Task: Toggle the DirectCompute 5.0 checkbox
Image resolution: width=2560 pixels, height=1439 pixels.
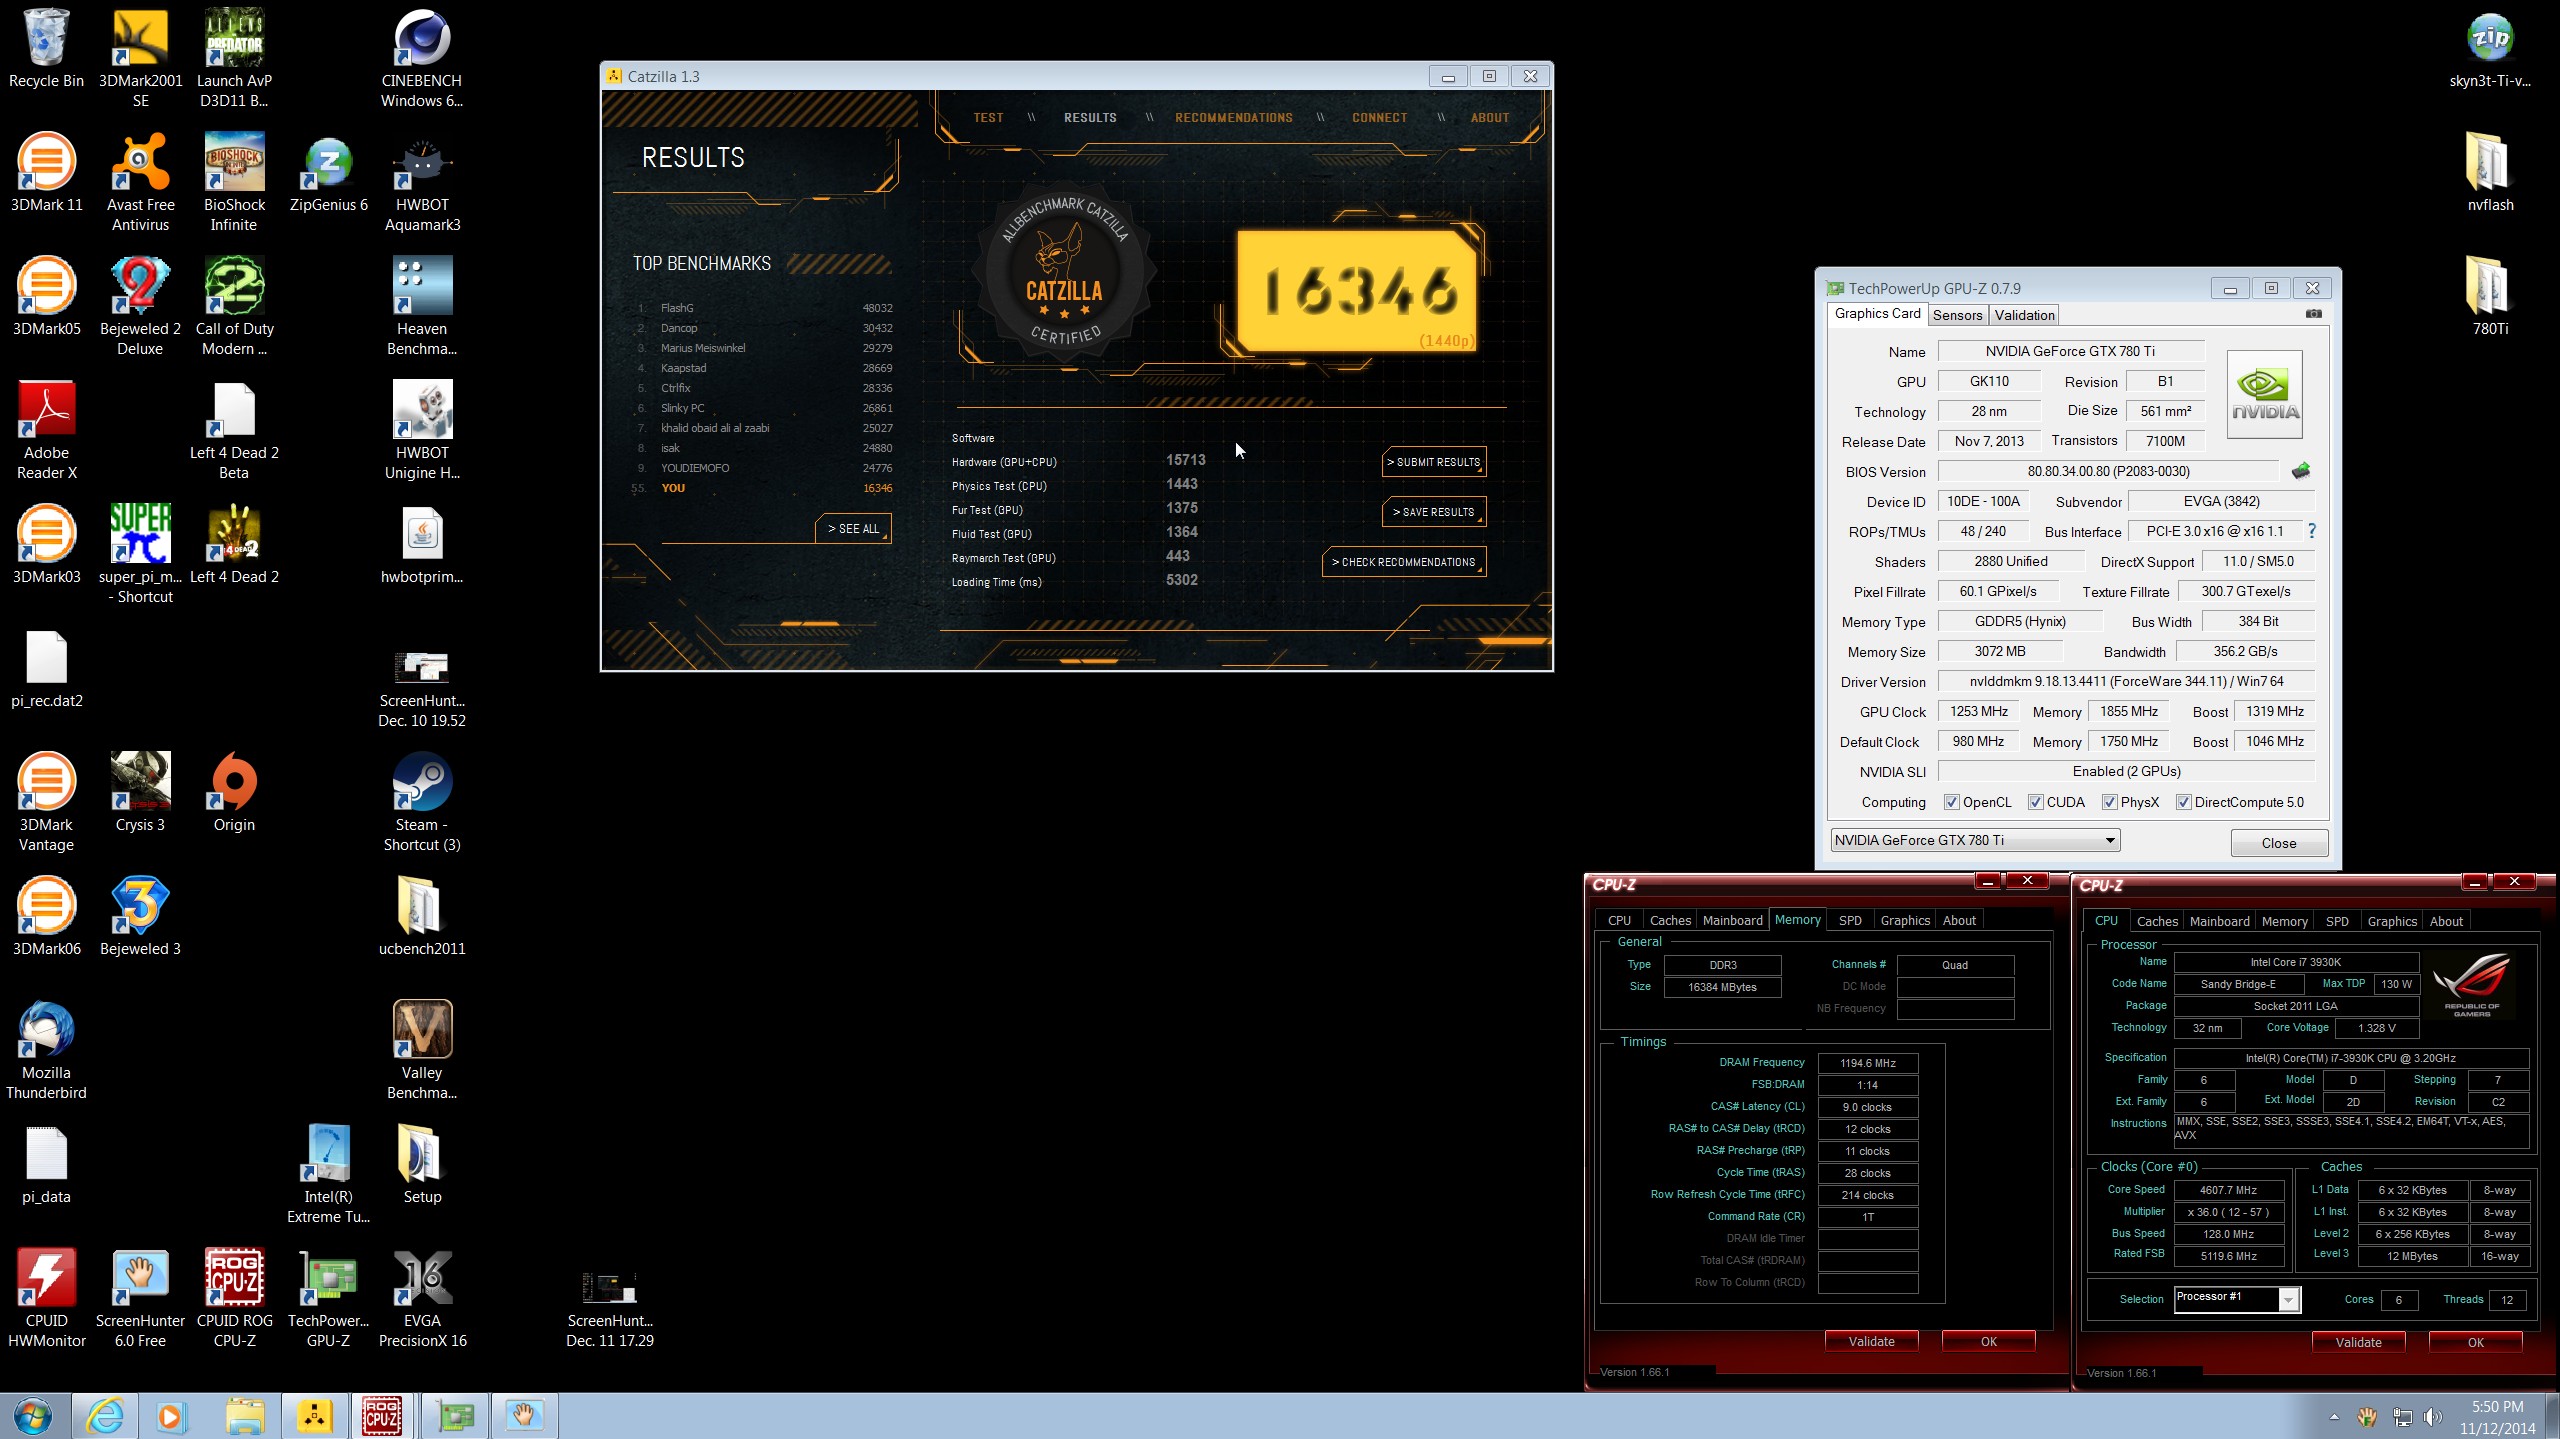Action: pos(2183,802)
